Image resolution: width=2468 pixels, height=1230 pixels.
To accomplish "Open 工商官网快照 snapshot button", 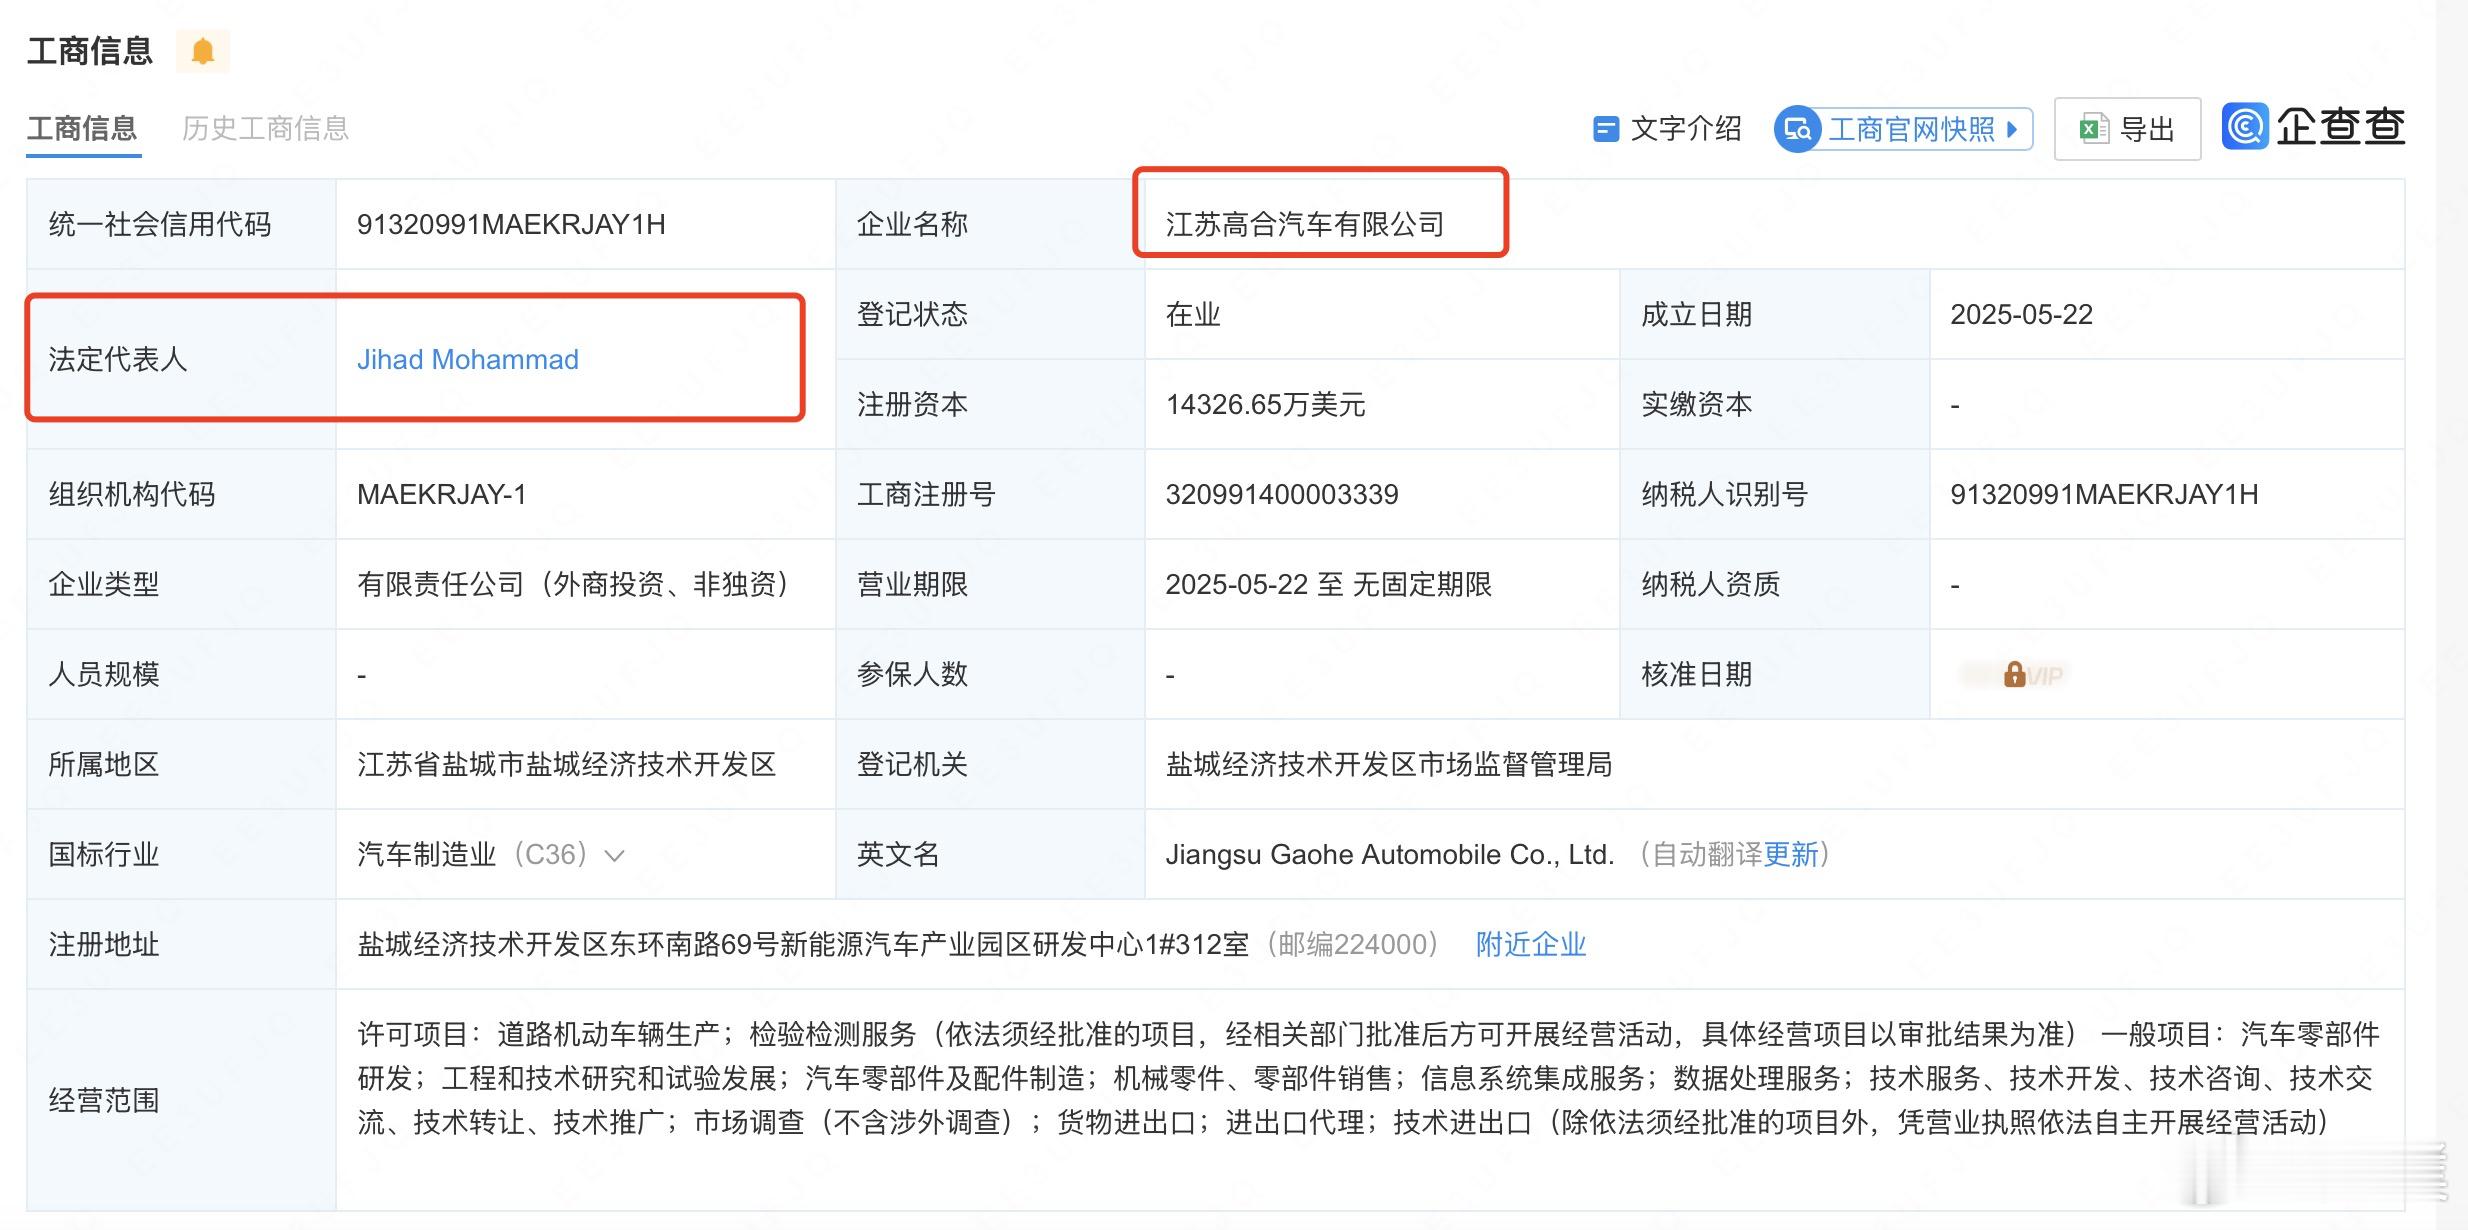I will point(1904,129).
